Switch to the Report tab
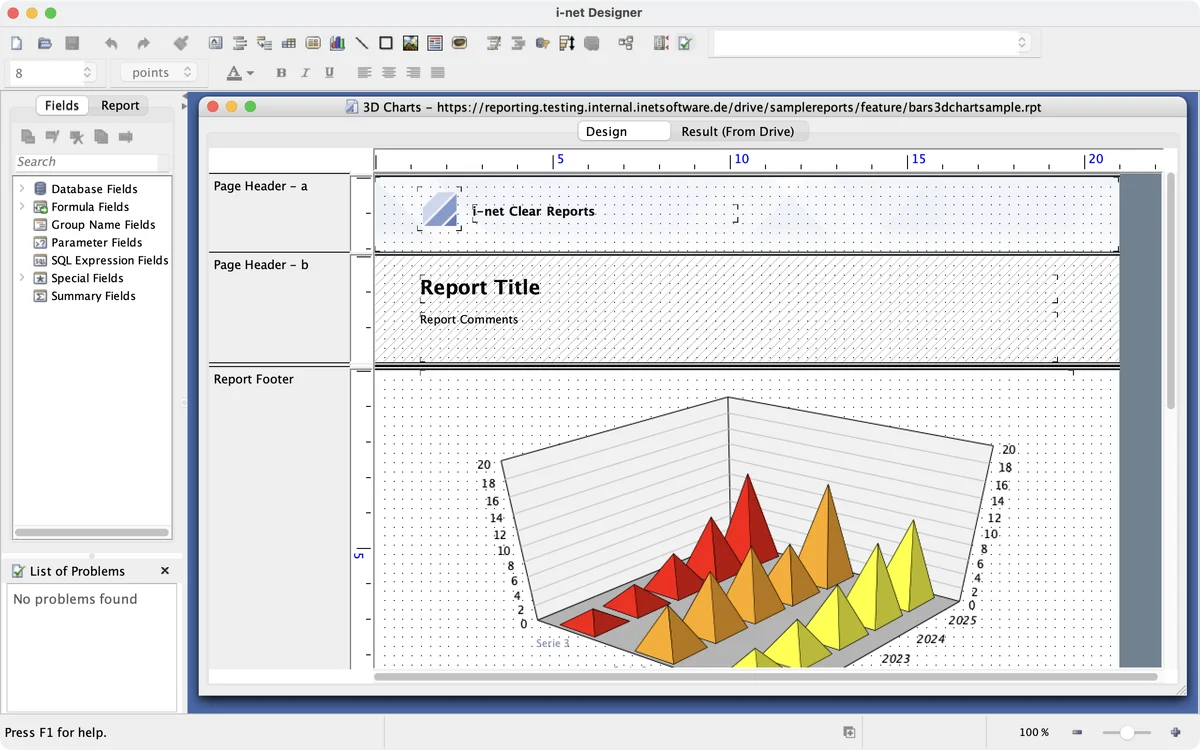This screenshot has height=750, width=1200. point(120,105)
